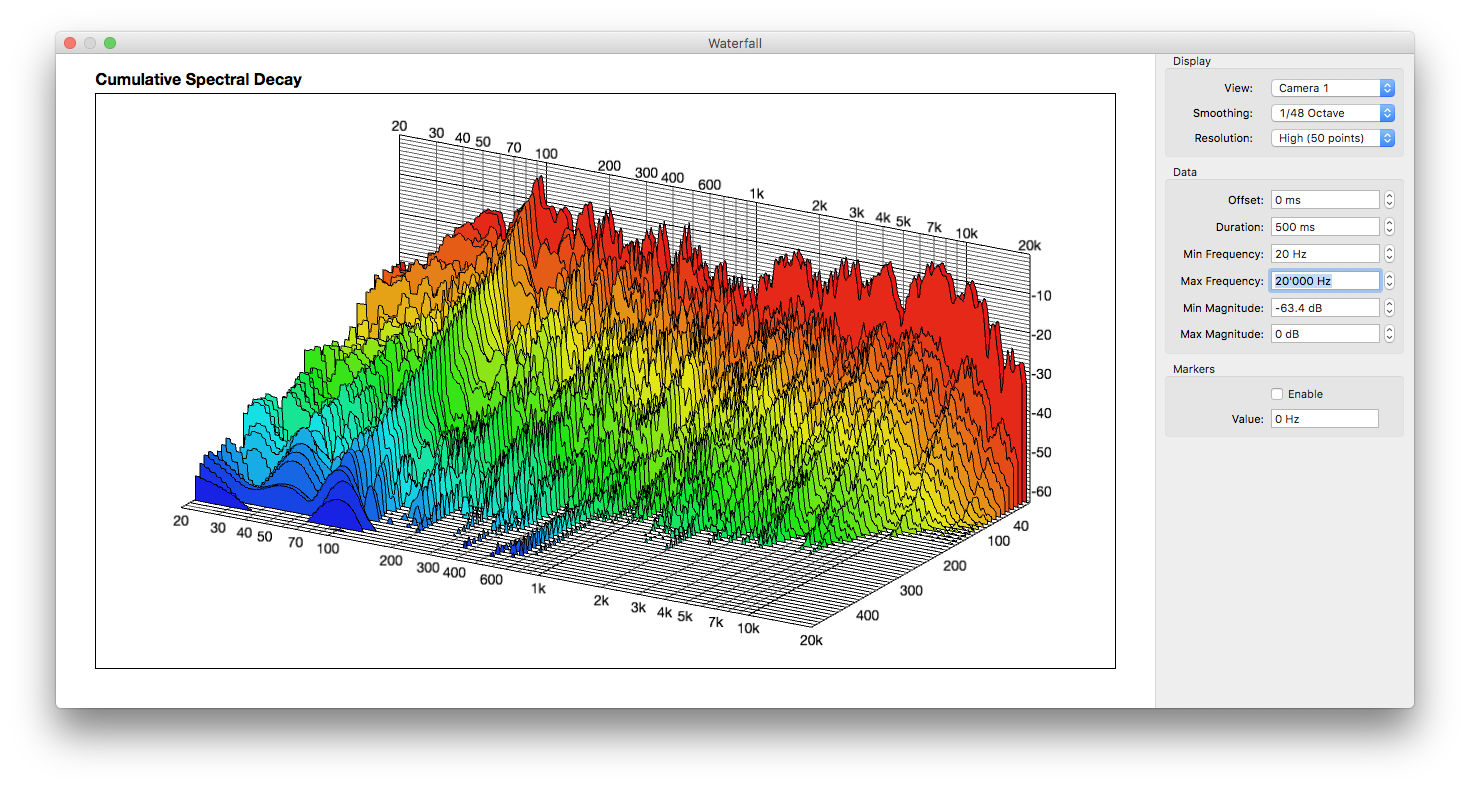Screen dimensions: 1470x788
Task: Click the Min Frequency field showing 20 Hz
Action: pyautogui.click(x=1325, y=254)
